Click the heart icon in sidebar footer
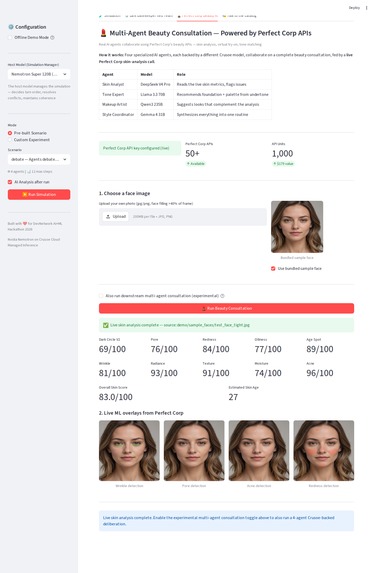This screenshot has height=573, width=375. (25, 224)
